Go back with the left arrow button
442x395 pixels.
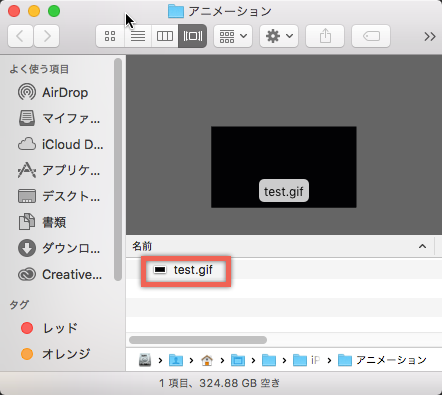(x=20, y=36)
